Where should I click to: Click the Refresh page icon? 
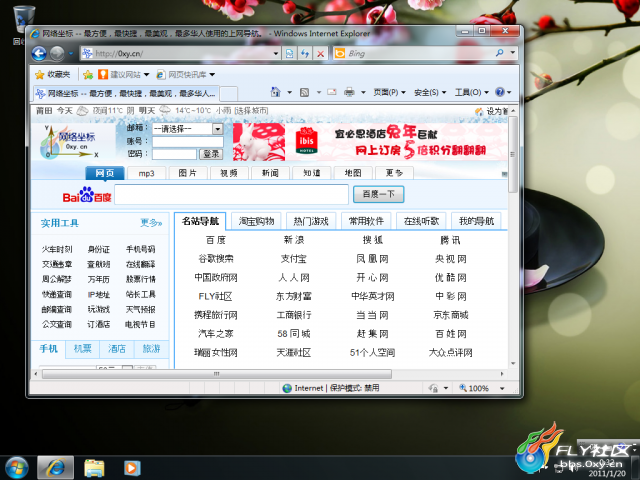[x=305, y=53]
